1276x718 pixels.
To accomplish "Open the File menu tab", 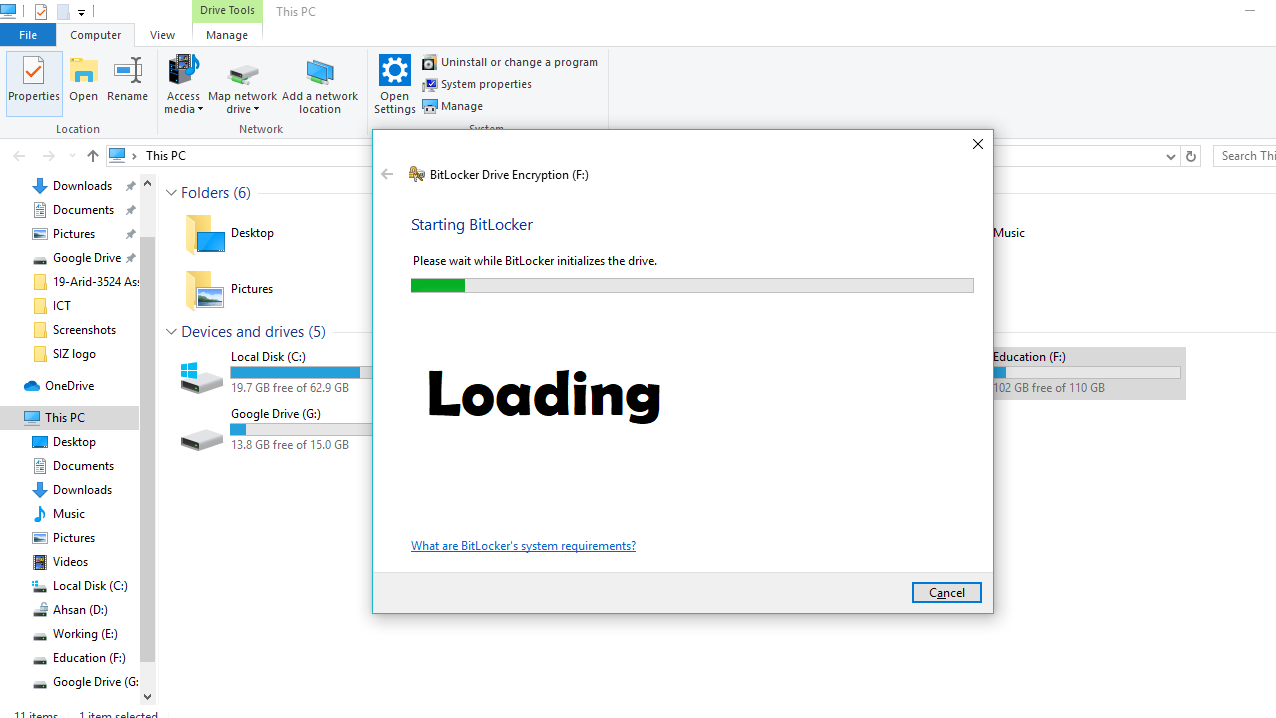I will pyautogui.click(x=28, y=34).
